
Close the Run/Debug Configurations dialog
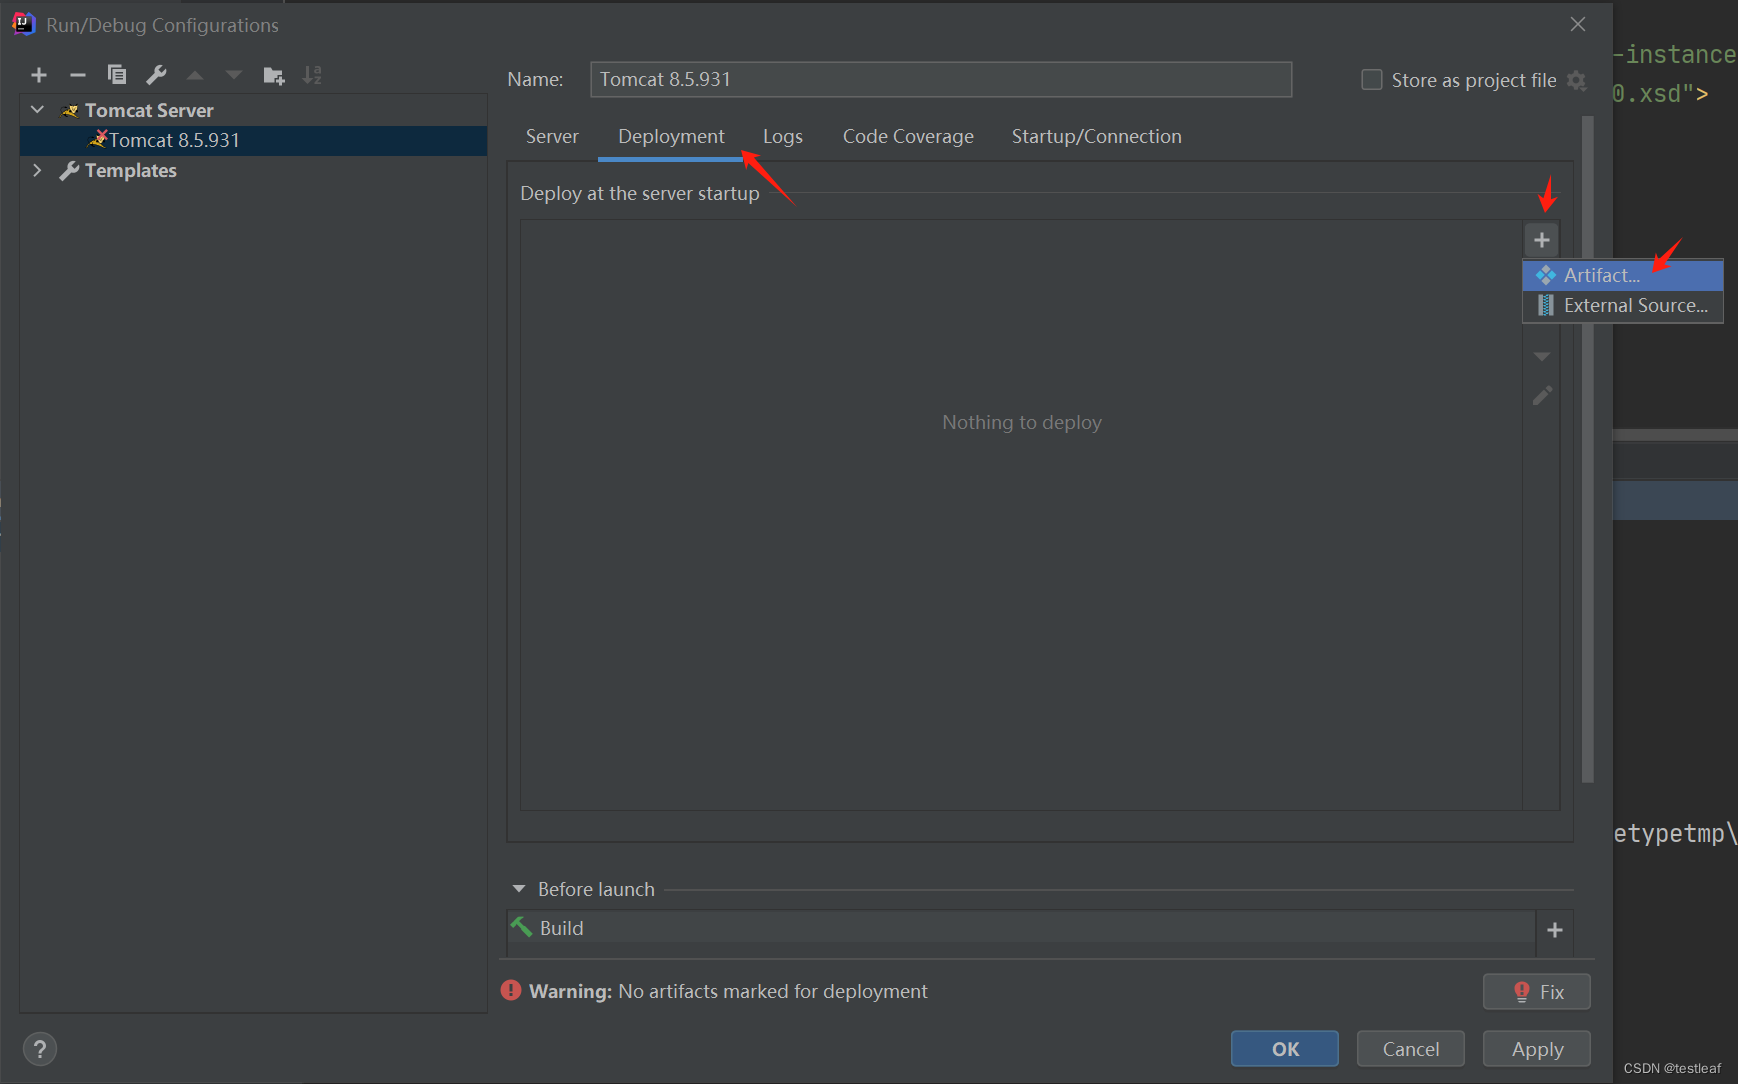coord(1578,24)
